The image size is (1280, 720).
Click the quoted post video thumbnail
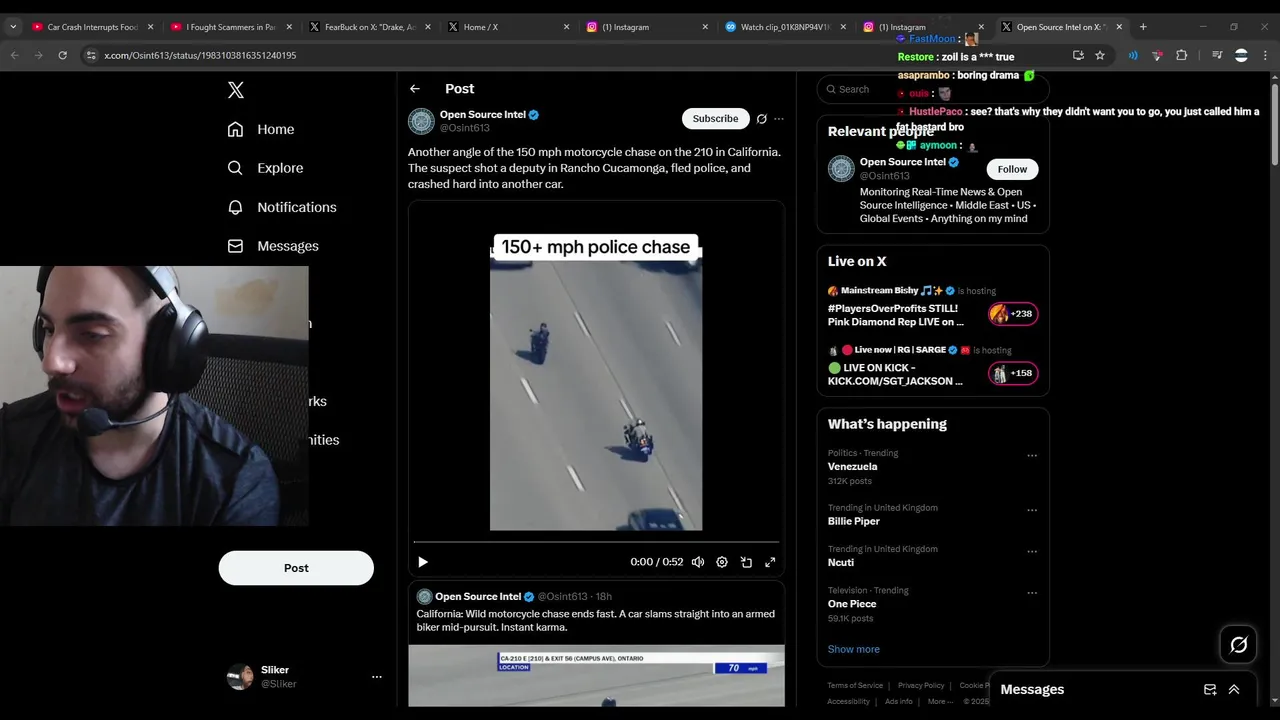click(596, 676)
